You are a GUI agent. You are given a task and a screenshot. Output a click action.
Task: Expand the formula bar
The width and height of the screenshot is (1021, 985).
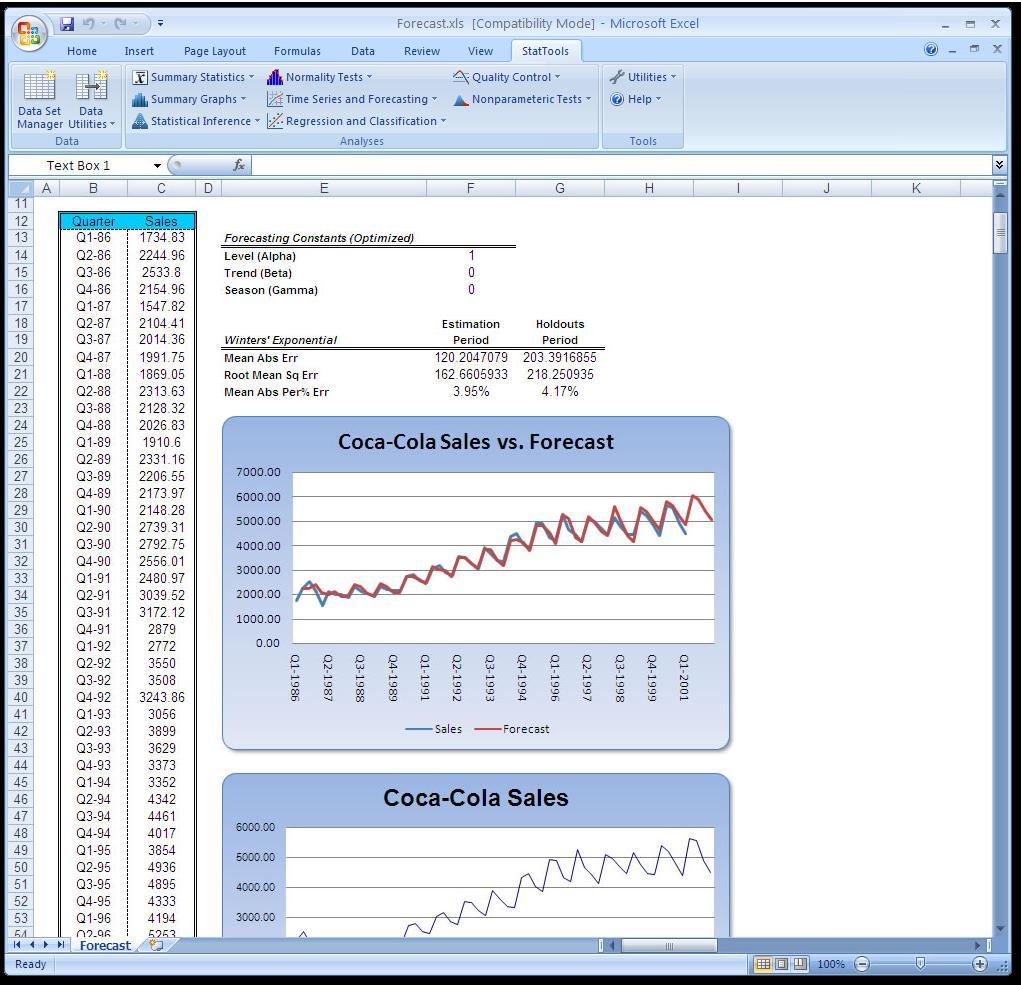tap(1000, 165)
